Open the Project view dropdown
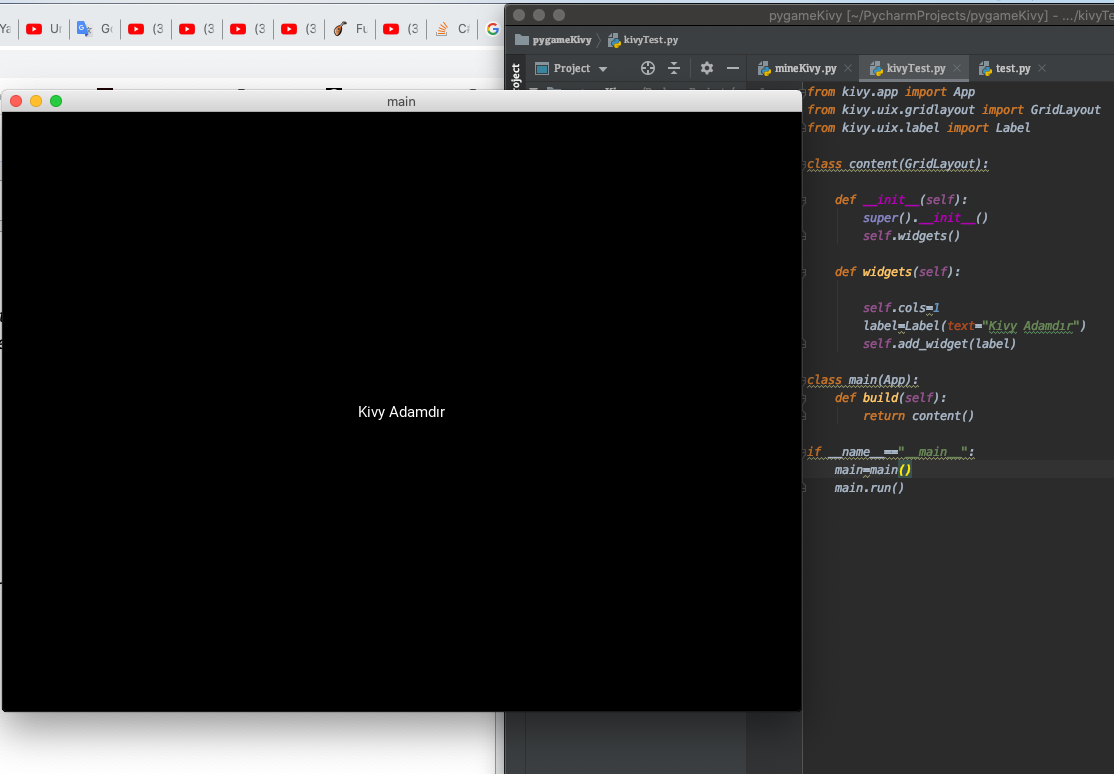 tap(572, 68)
